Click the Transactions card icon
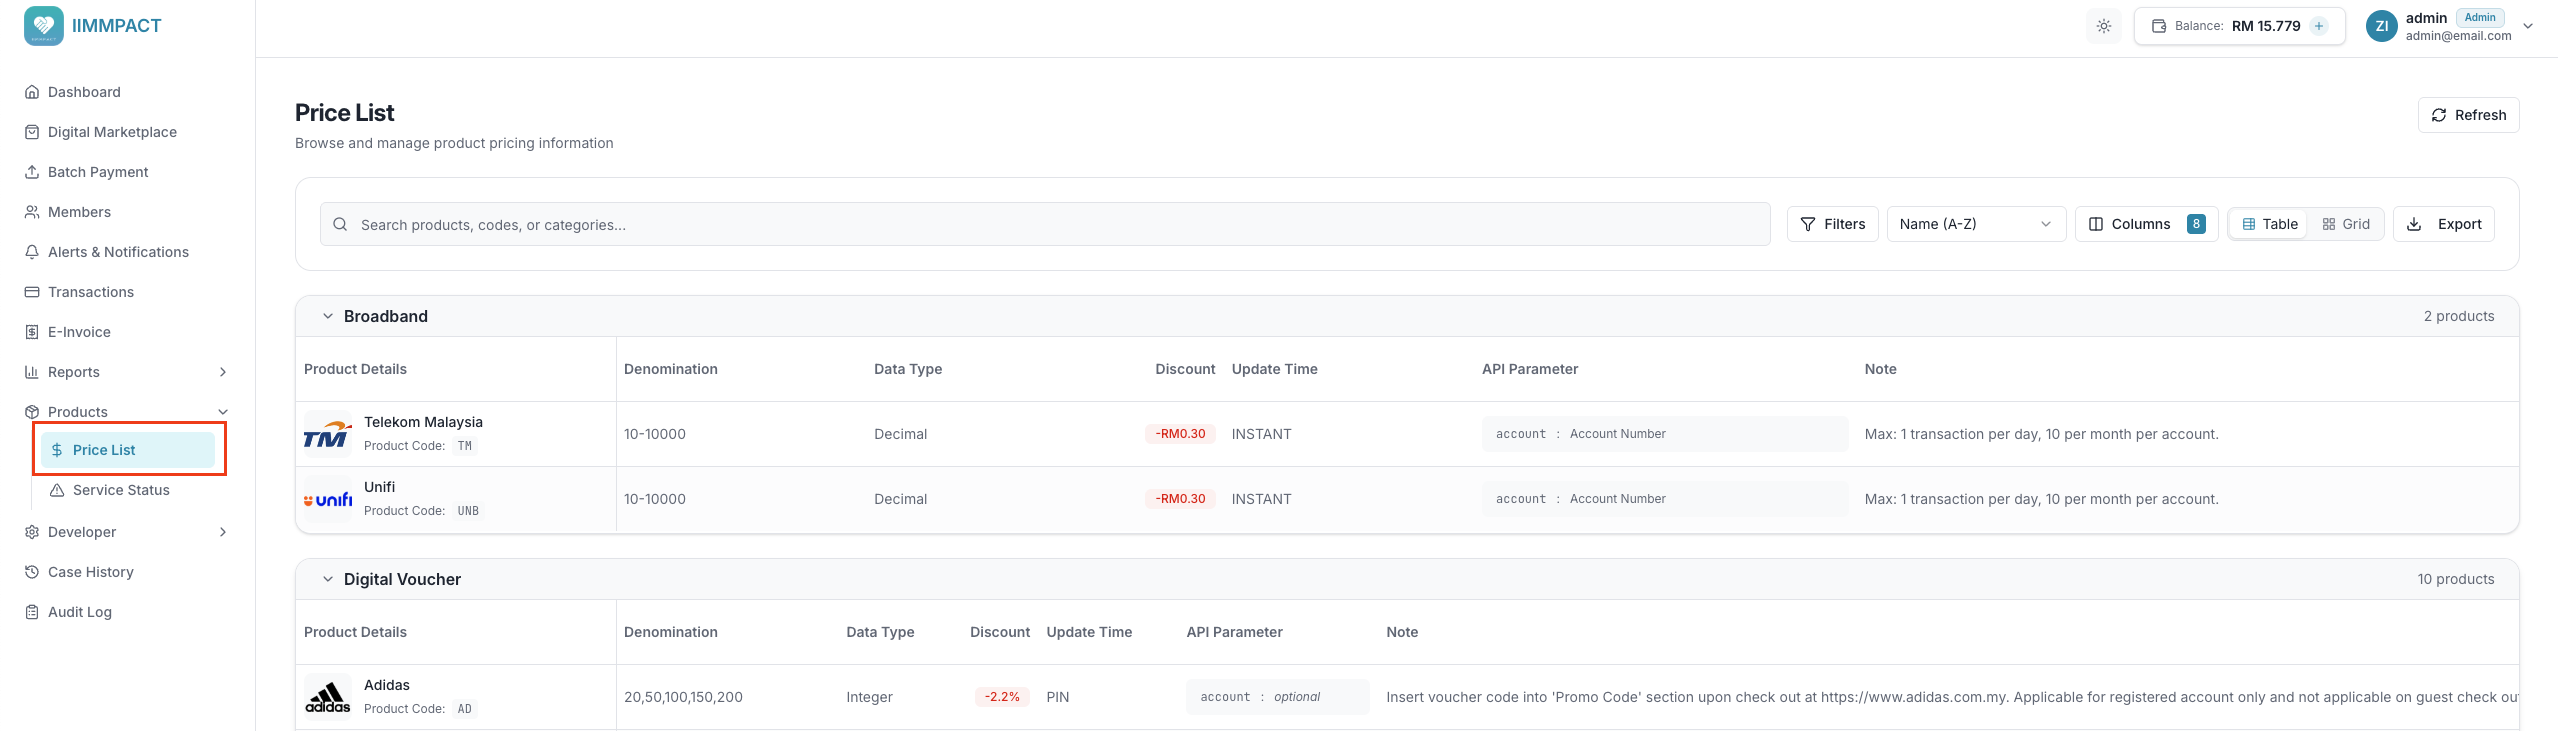Screen dimensions: 2558x731 tap(32, 292)
